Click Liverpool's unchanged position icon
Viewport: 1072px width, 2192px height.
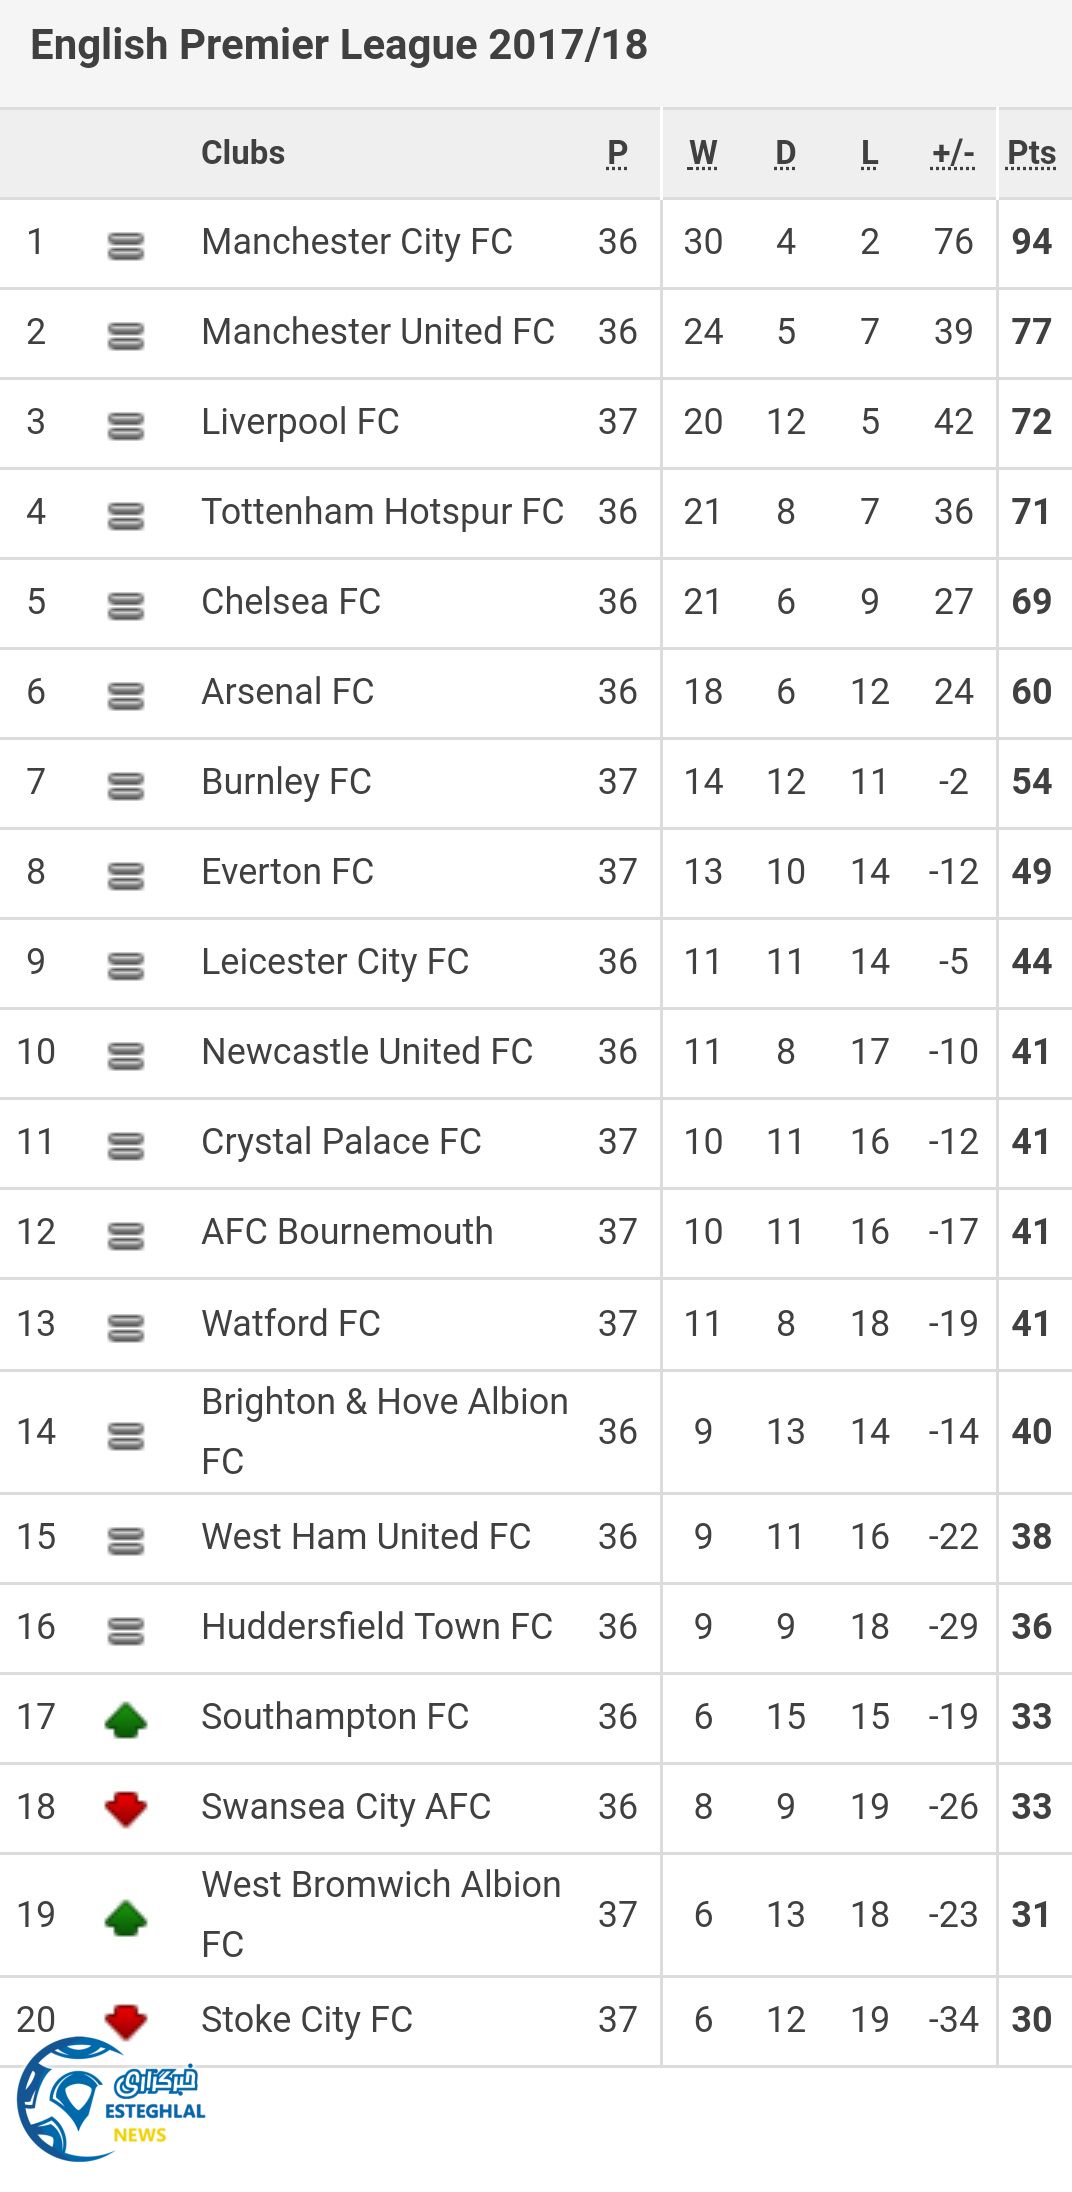(126, 425)
